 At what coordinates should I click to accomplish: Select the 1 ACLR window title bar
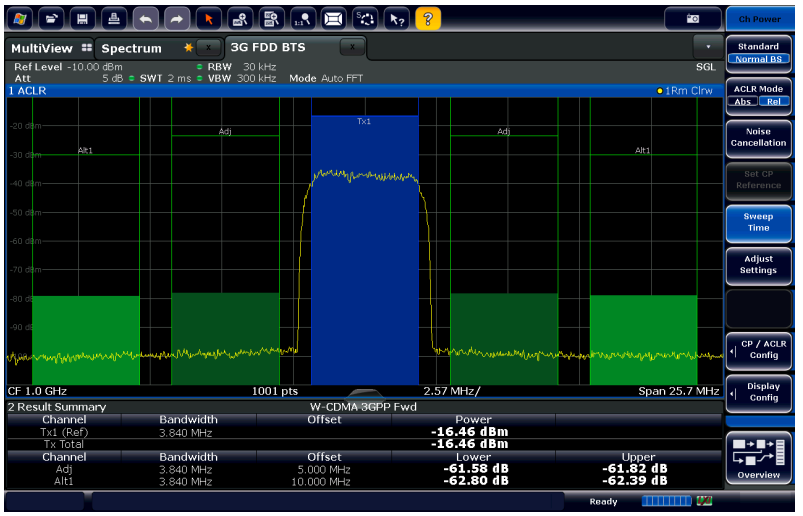(x=364, y=91)
